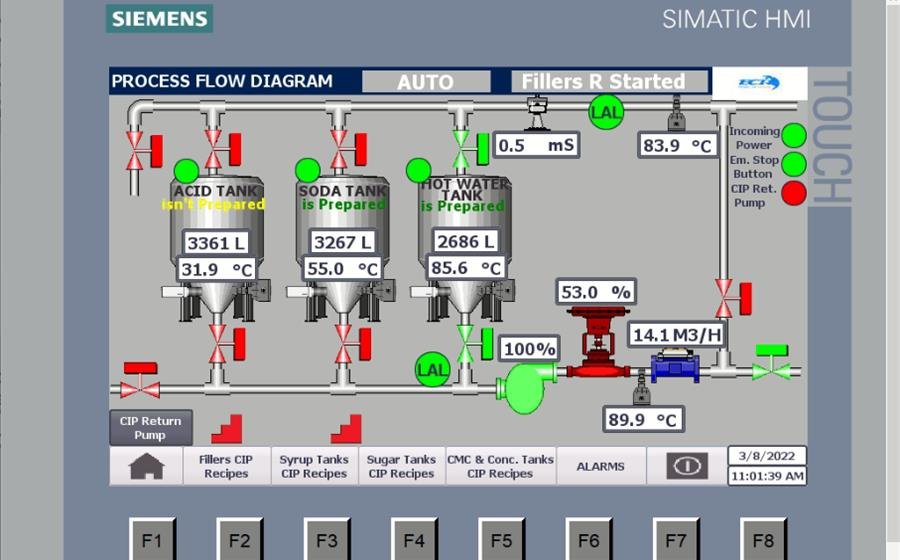
Task: Select the 89.9 °C supply temperature value
Action: [643, 419]
